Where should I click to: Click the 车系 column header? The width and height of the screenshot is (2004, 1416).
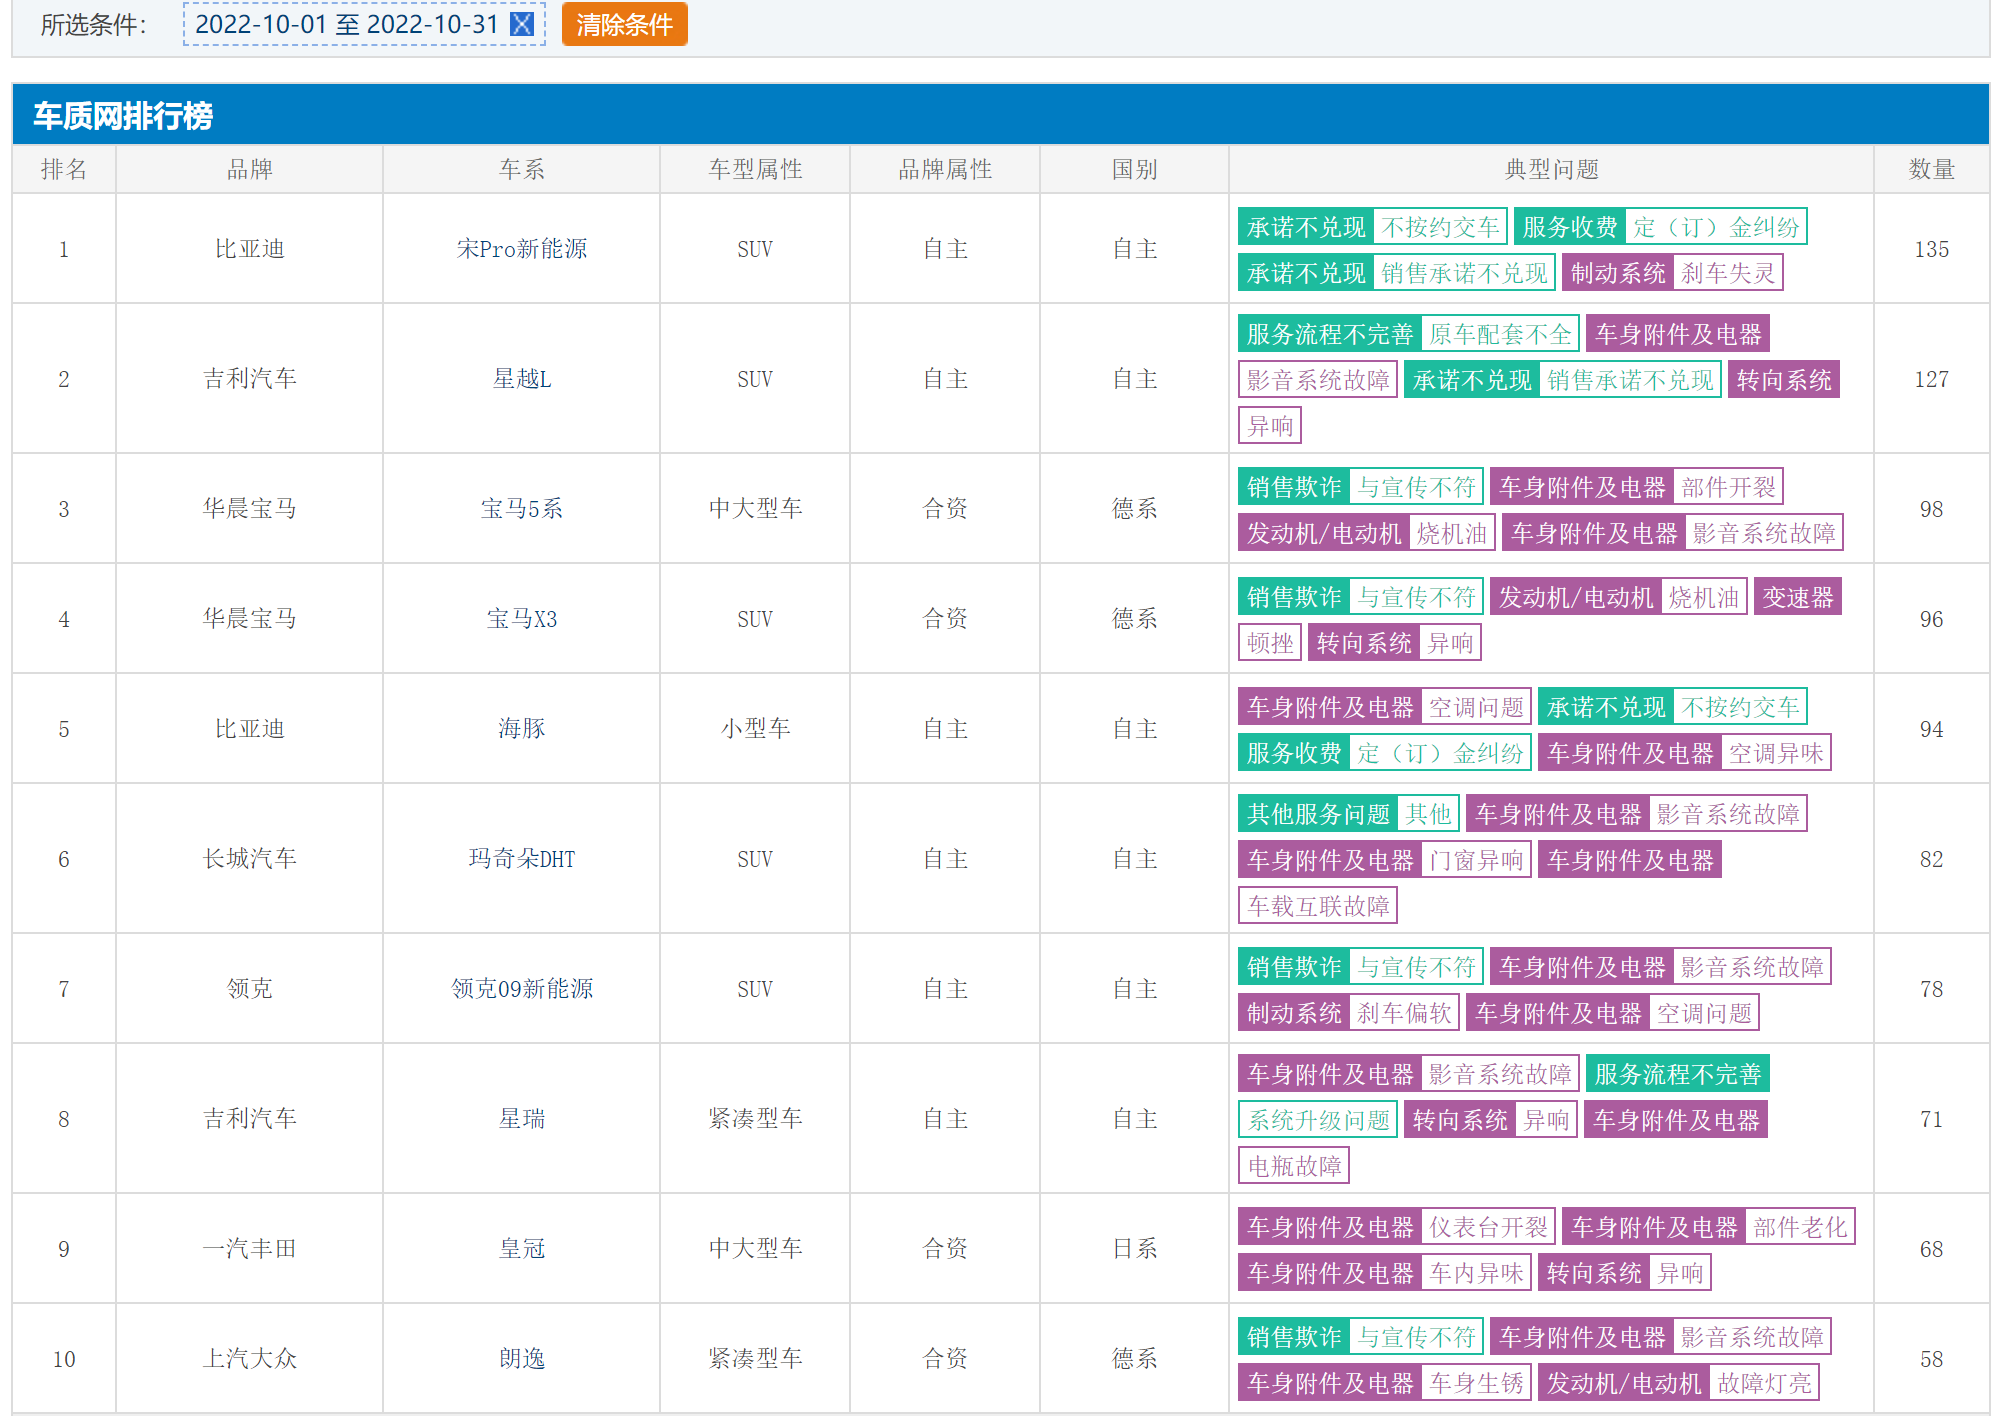coord(521,169)
